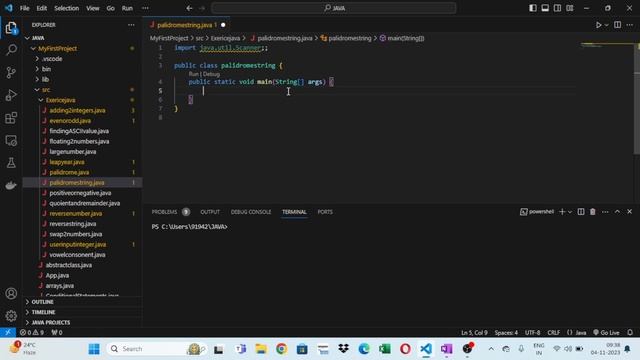640x360 pixels.
Task: Open adding2integers.java file
Action: coord(77,110)
